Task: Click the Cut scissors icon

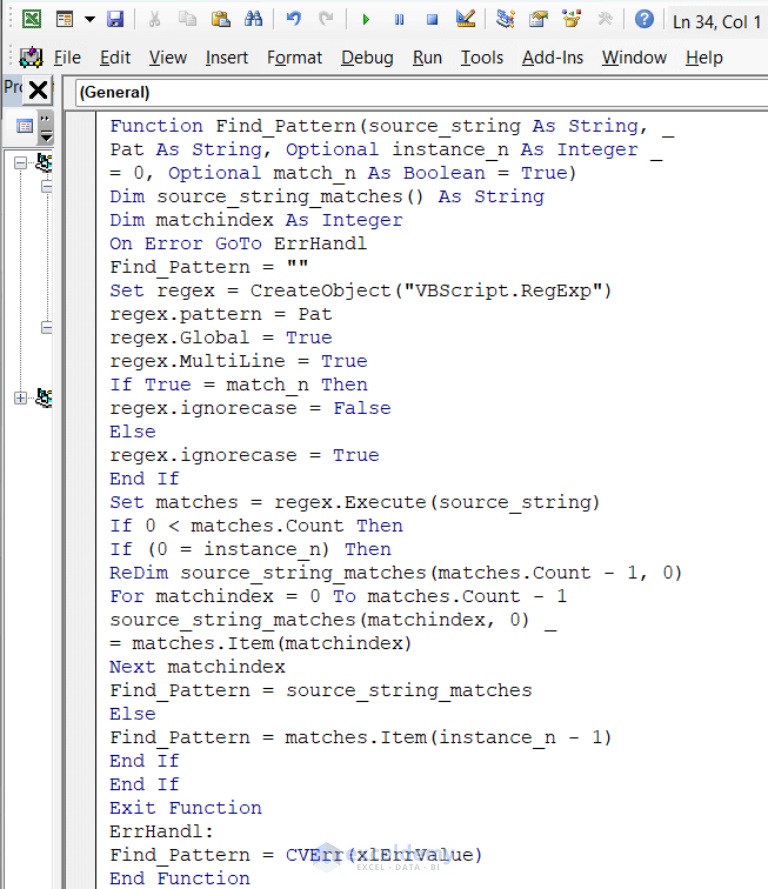Action: (154, 20)
